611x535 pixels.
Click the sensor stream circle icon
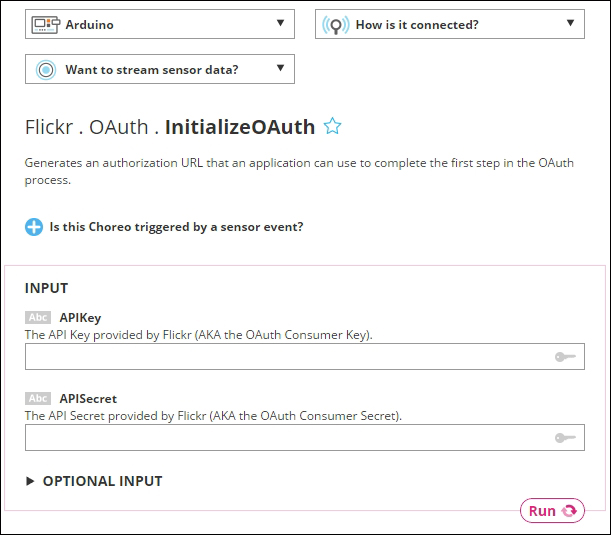[x=46, y=70]
